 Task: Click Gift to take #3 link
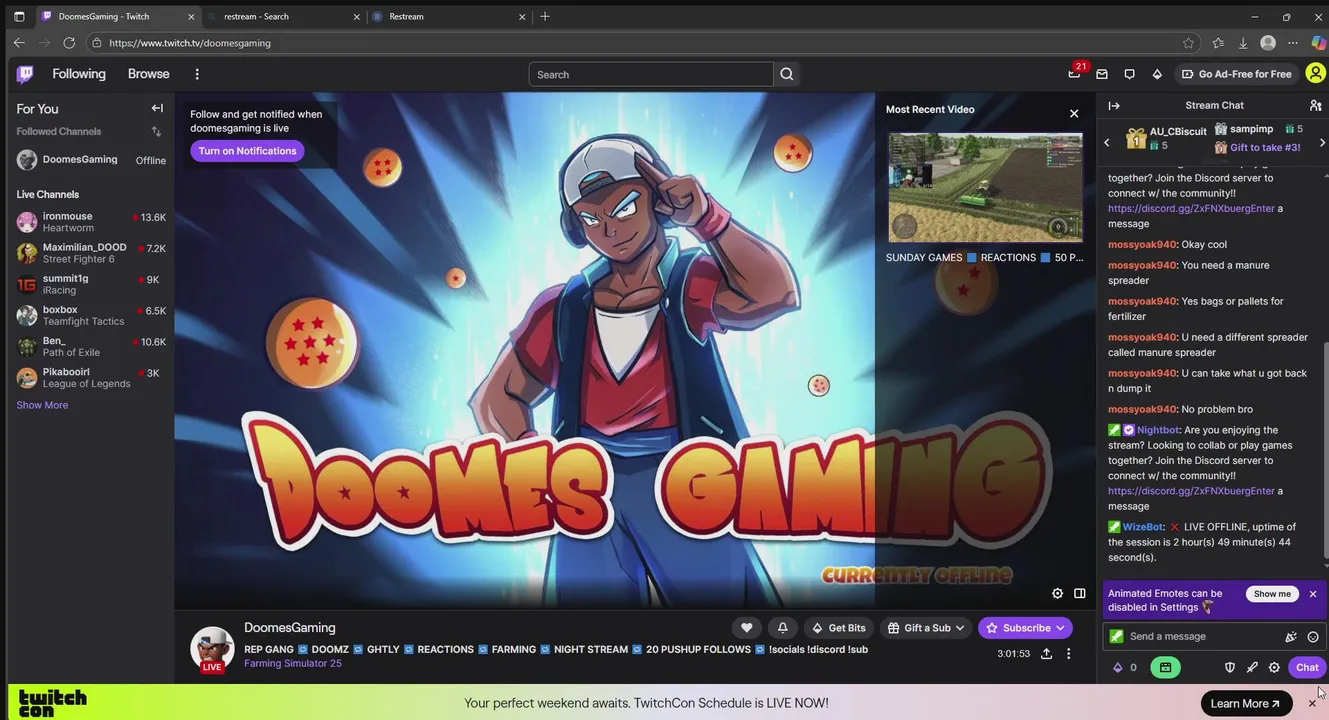click(x=1265, y=147)
